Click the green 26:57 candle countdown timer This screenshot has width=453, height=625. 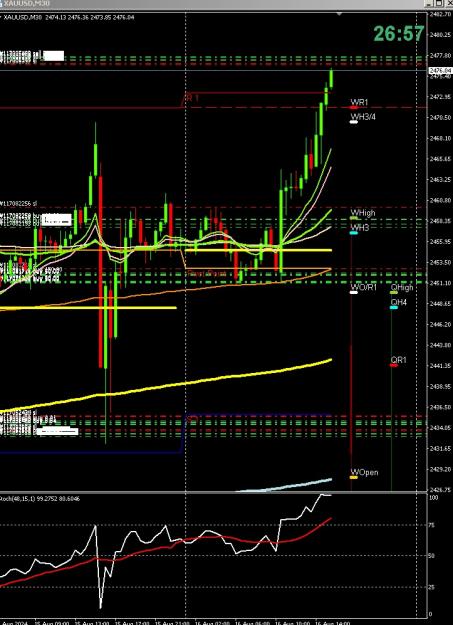pos(399,33)
